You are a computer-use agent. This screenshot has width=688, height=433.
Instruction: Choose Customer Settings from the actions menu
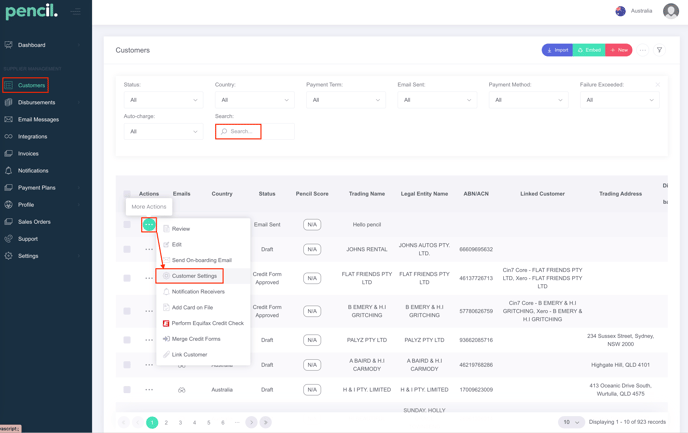point(194,276)
